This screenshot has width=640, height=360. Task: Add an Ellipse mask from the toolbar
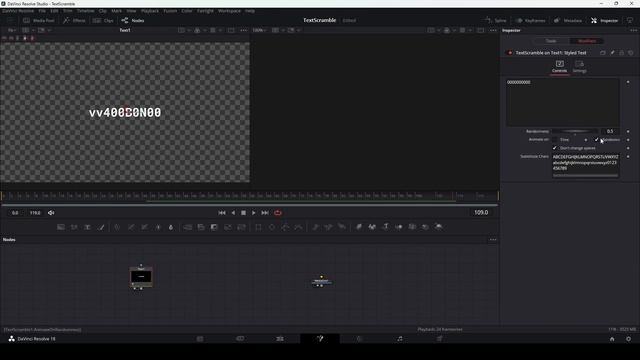[272, 227]
